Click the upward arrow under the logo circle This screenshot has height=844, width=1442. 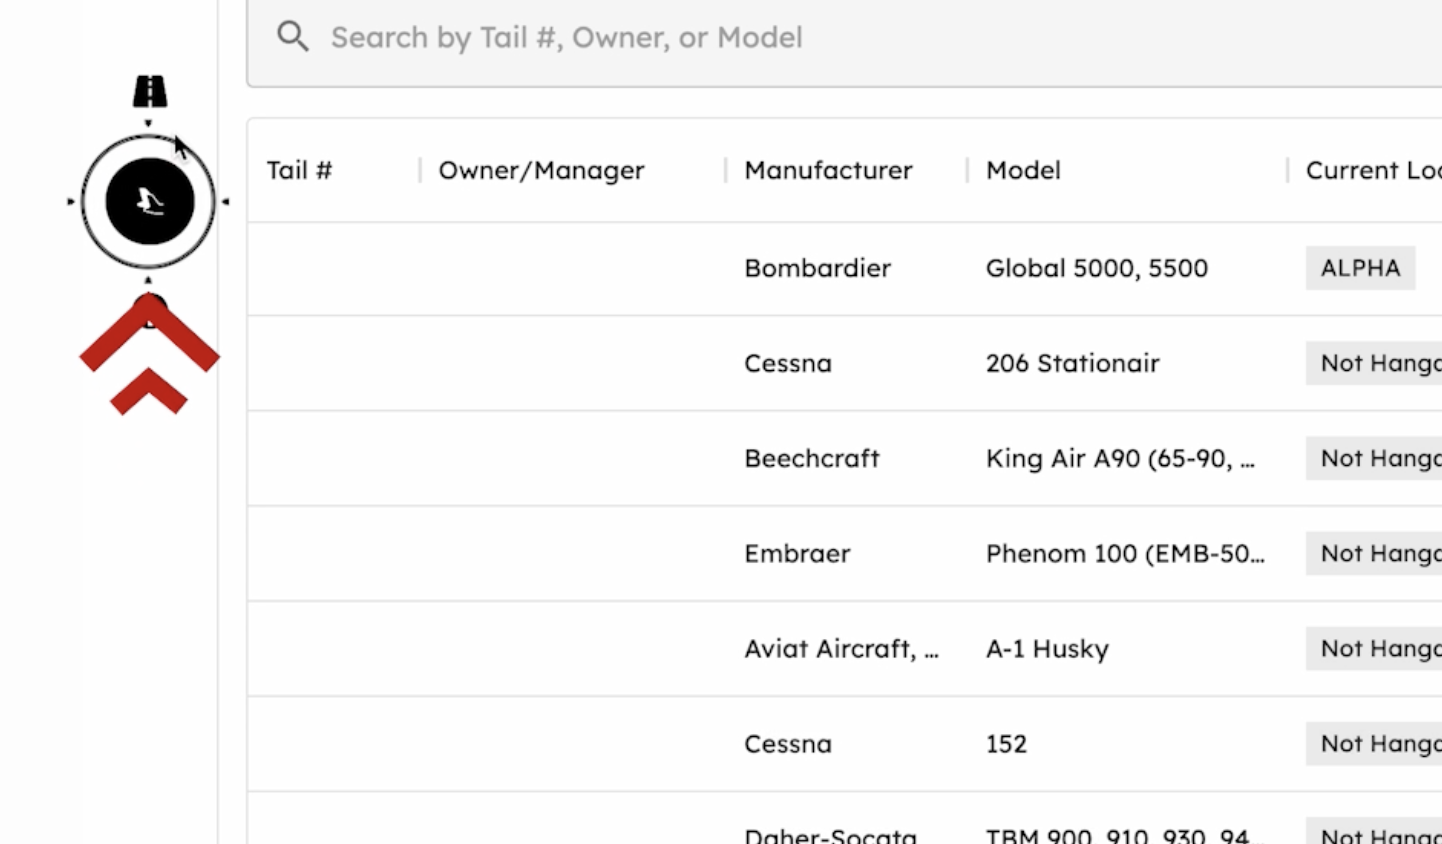click(147, 280)
